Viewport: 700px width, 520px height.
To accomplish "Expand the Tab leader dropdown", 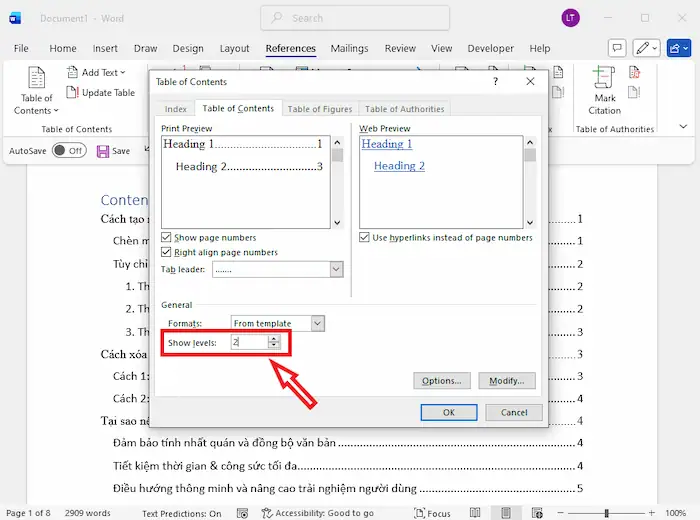I will (x=336, y=269).
